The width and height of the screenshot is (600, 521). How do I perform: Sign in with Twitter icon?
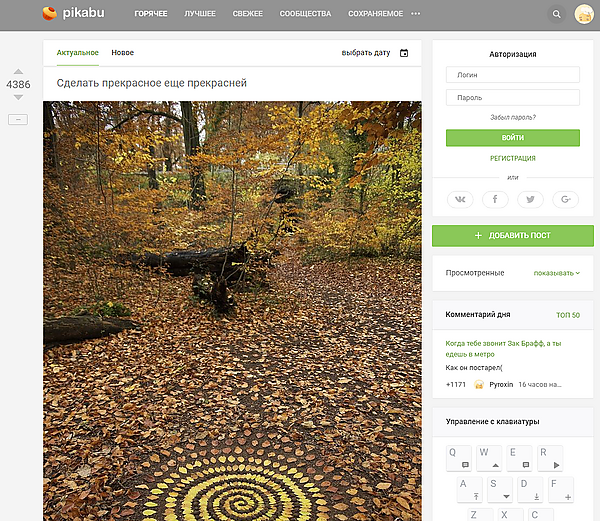pyautogui.click(x=530, y=199)
